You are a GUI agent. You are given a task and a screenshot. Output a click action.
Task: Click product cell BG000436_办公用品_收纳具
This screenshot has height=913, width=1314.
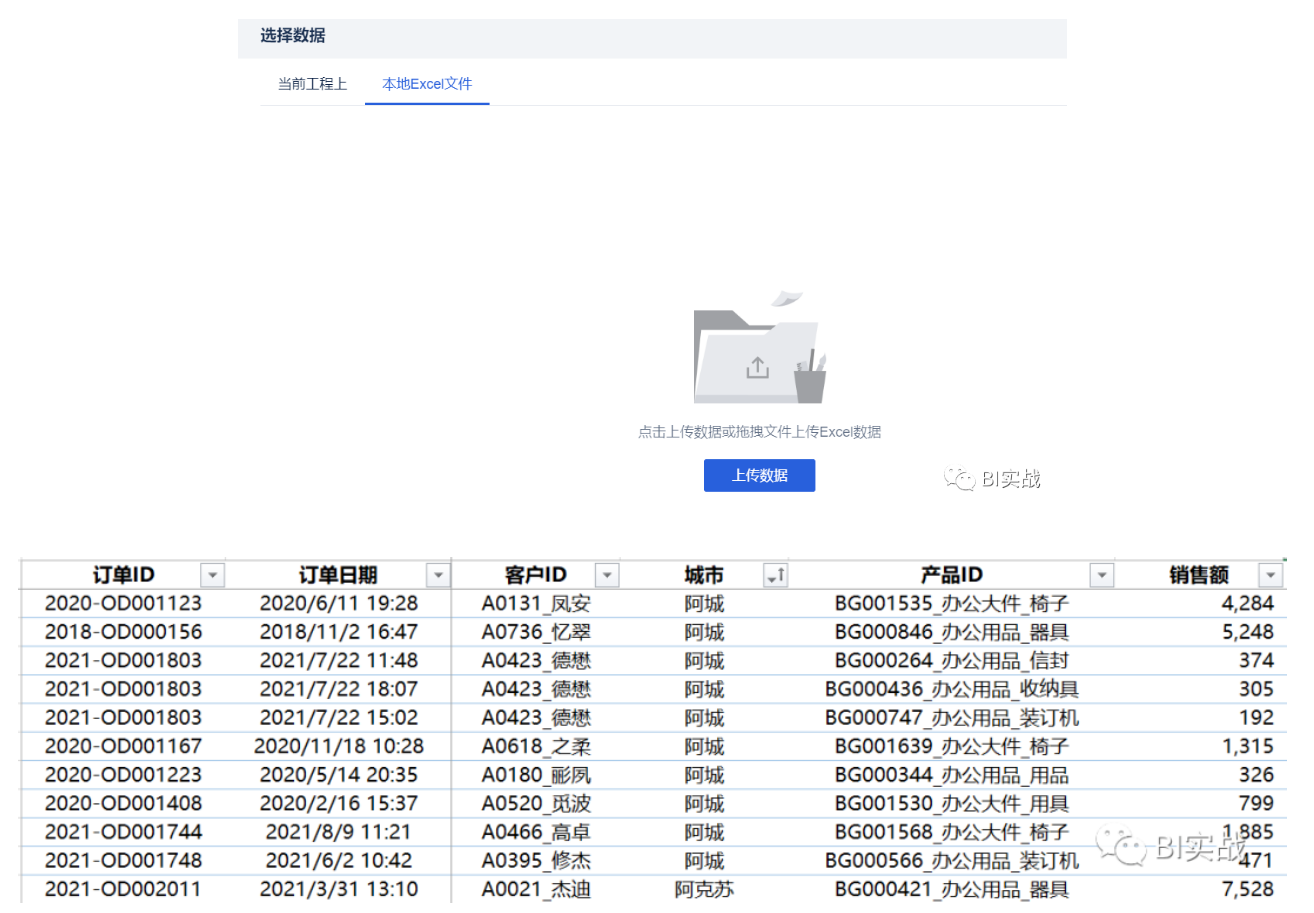[952, 689]
